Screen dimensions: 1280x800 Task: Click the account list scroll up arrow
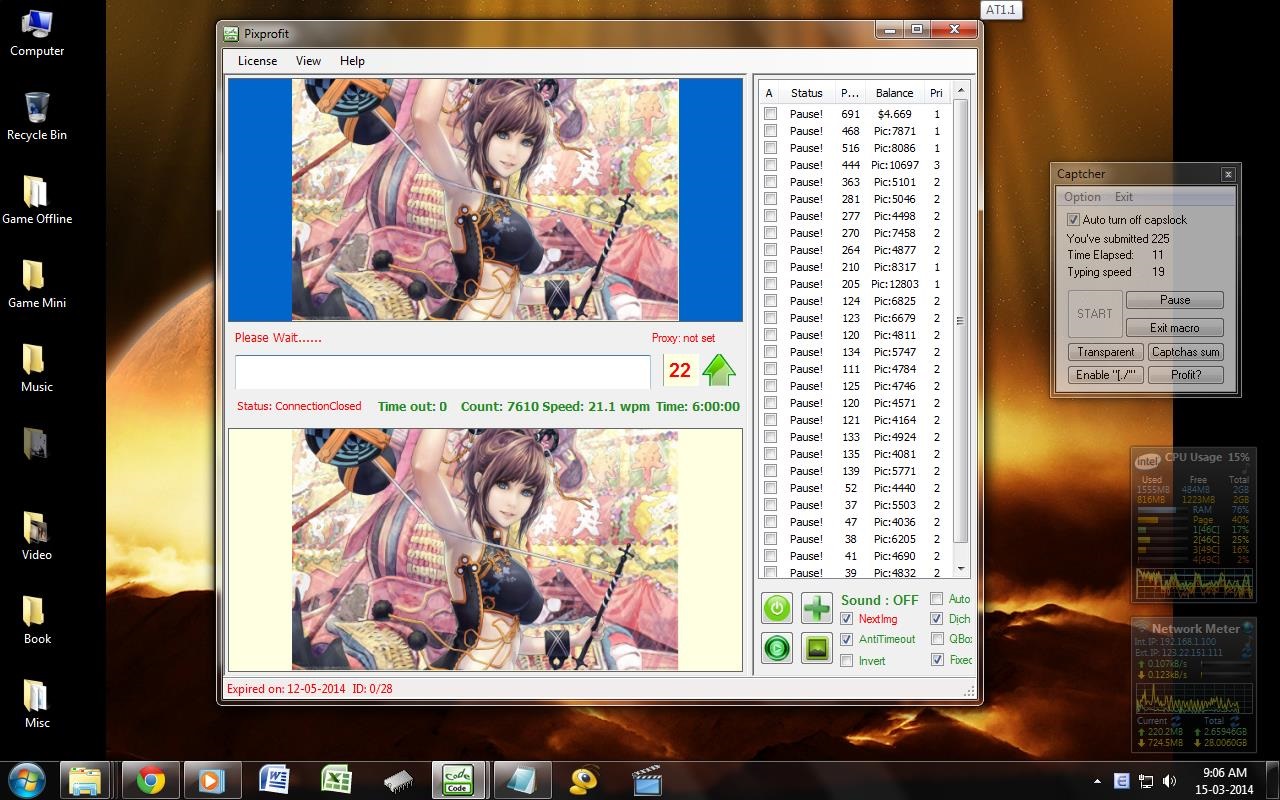[961, 91]
